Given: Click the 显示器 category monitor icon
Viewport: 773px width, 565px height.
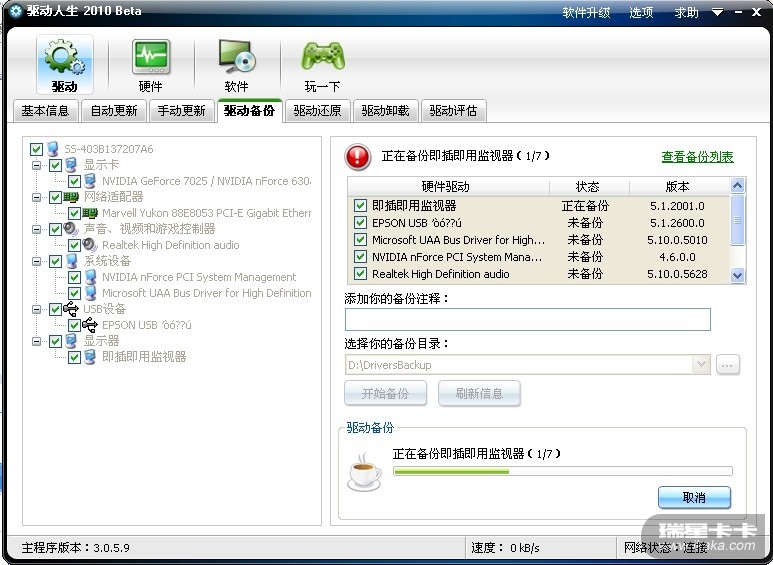Looking at the screenshot, I should [71, 341].
